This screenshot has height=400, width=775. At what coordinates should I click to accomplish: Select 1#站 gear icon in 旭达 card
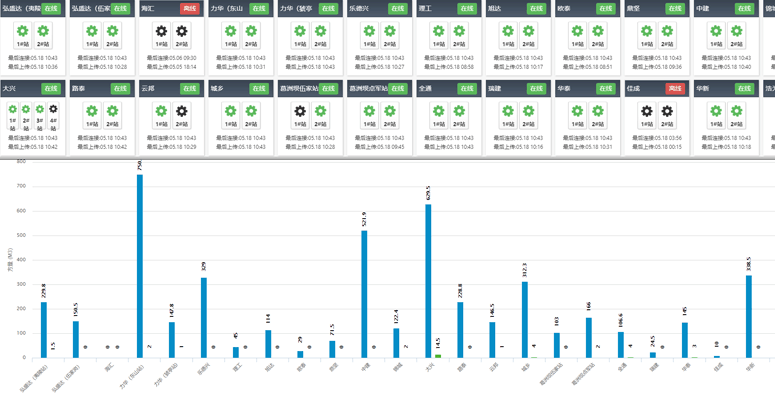(508, 32)
